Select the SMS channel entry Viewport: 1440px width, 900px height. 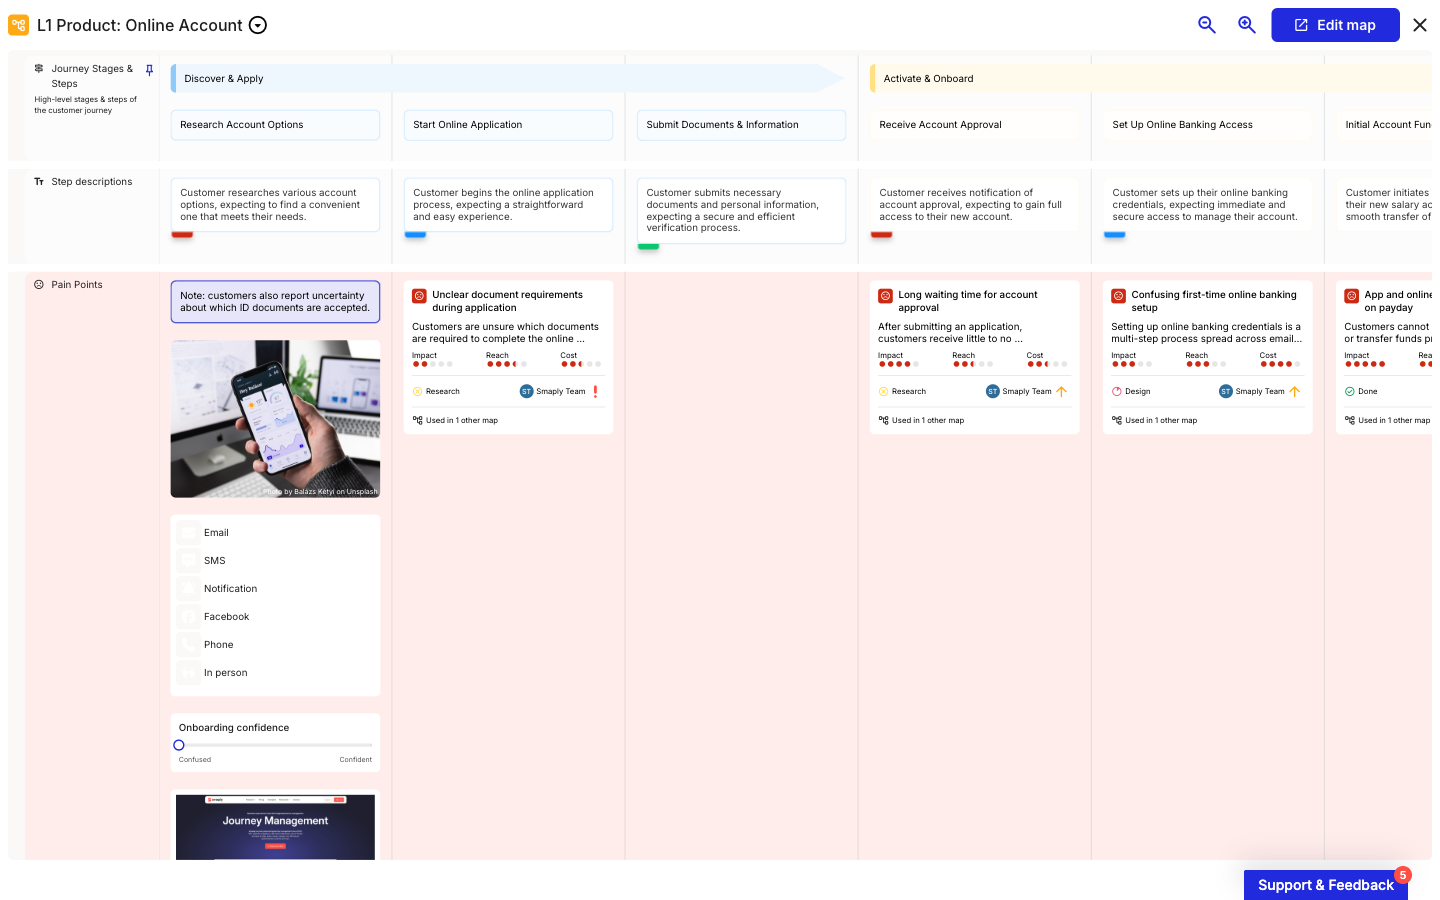pyautogui.click(x=275, y=561)
